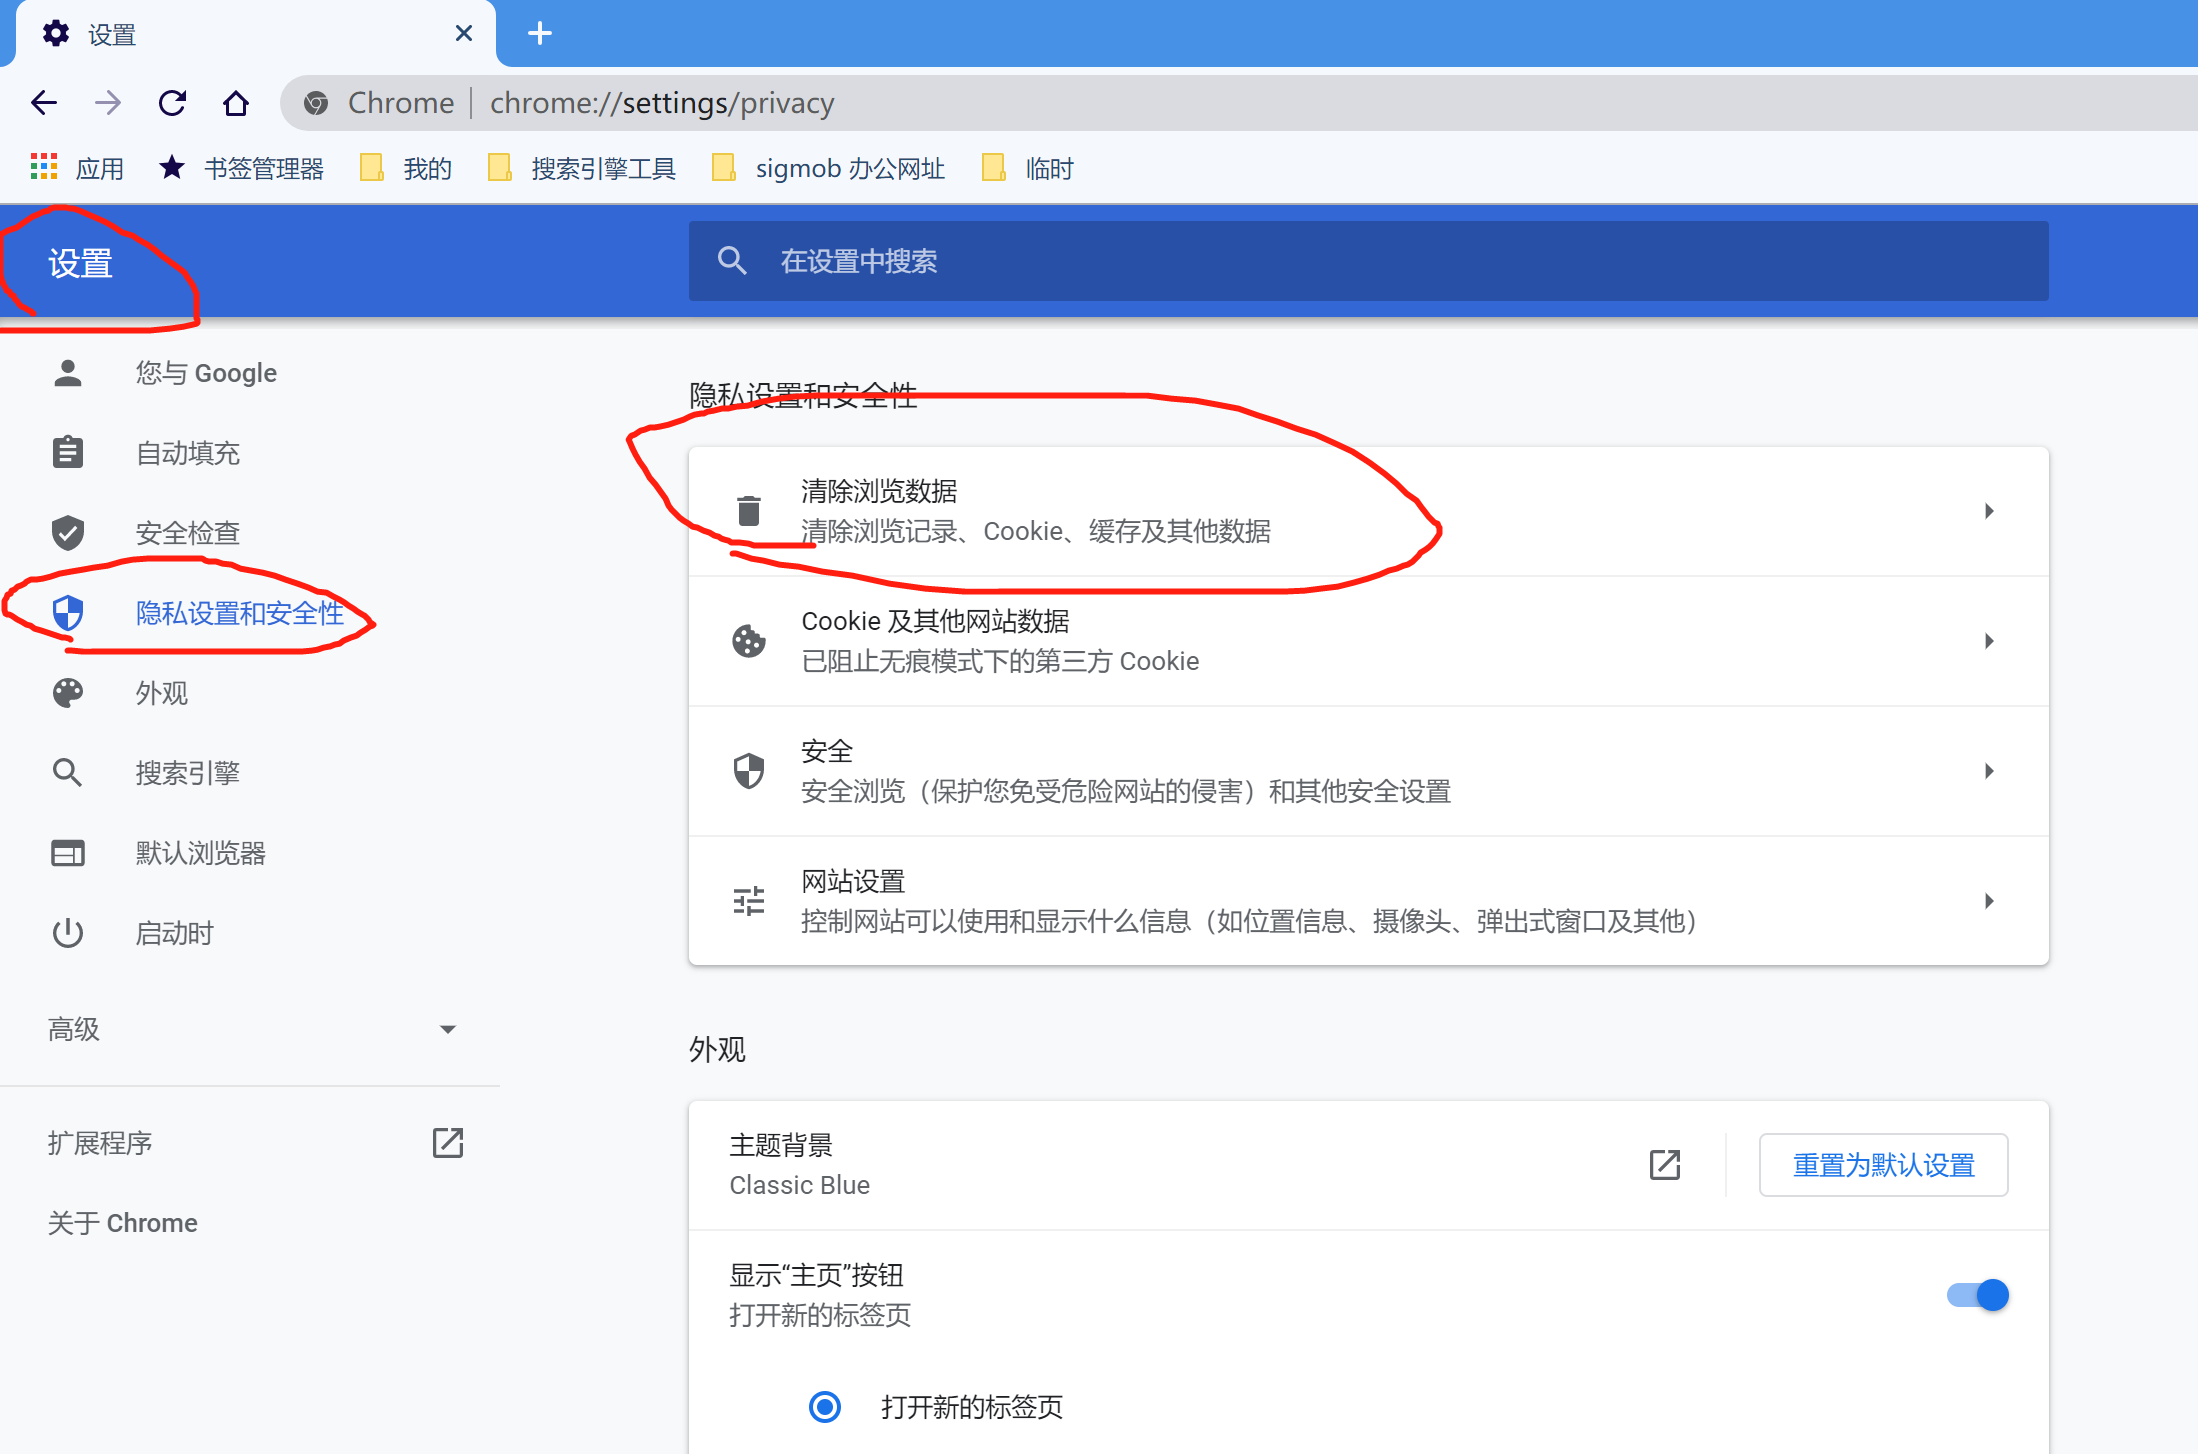Click the 自动填充 clipboard icon
The width and height of the screenshot is (2198, 1454).
click(67, 452)
